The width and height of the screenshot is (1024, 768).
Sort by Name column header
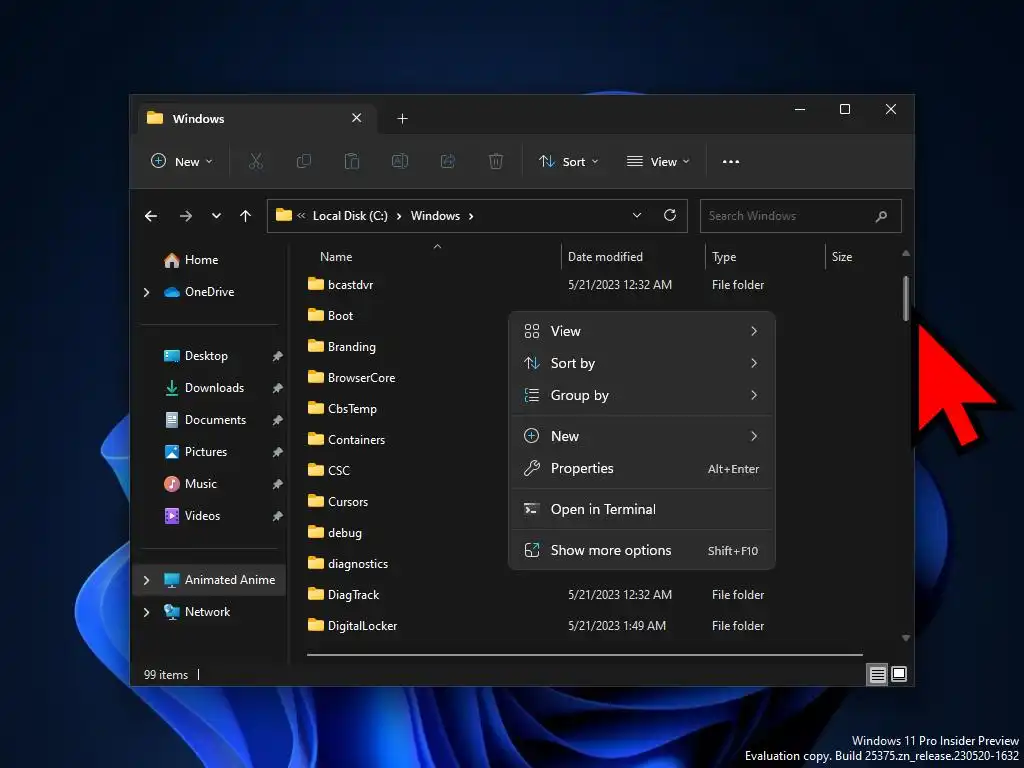point(336,257)
